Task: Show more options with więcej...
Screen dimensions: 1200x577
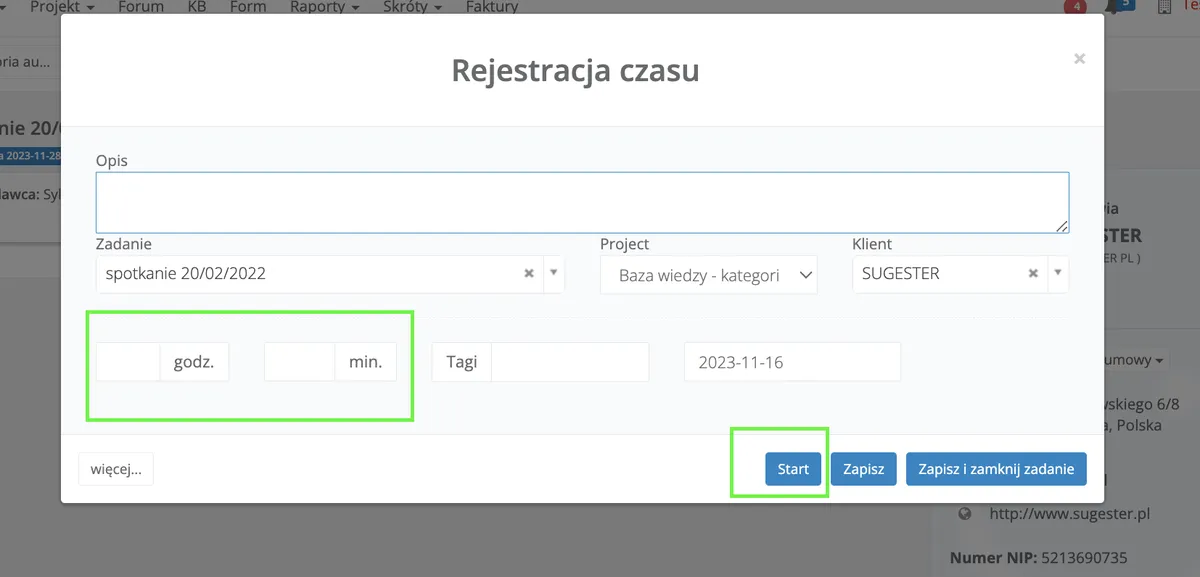Action: pyautogui.click(x=116, y=469)
